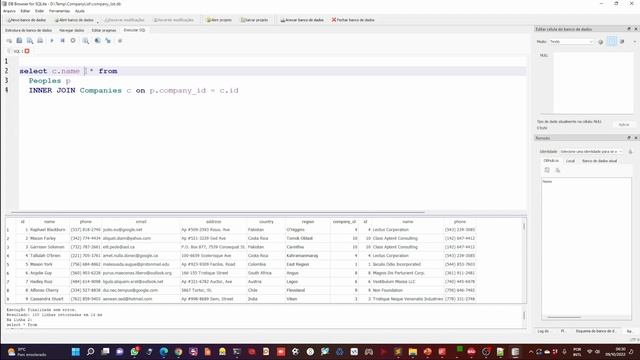Open the Identidade selection dropdown
This screenshot has width=640, height=360.
[x=591, y=151]
